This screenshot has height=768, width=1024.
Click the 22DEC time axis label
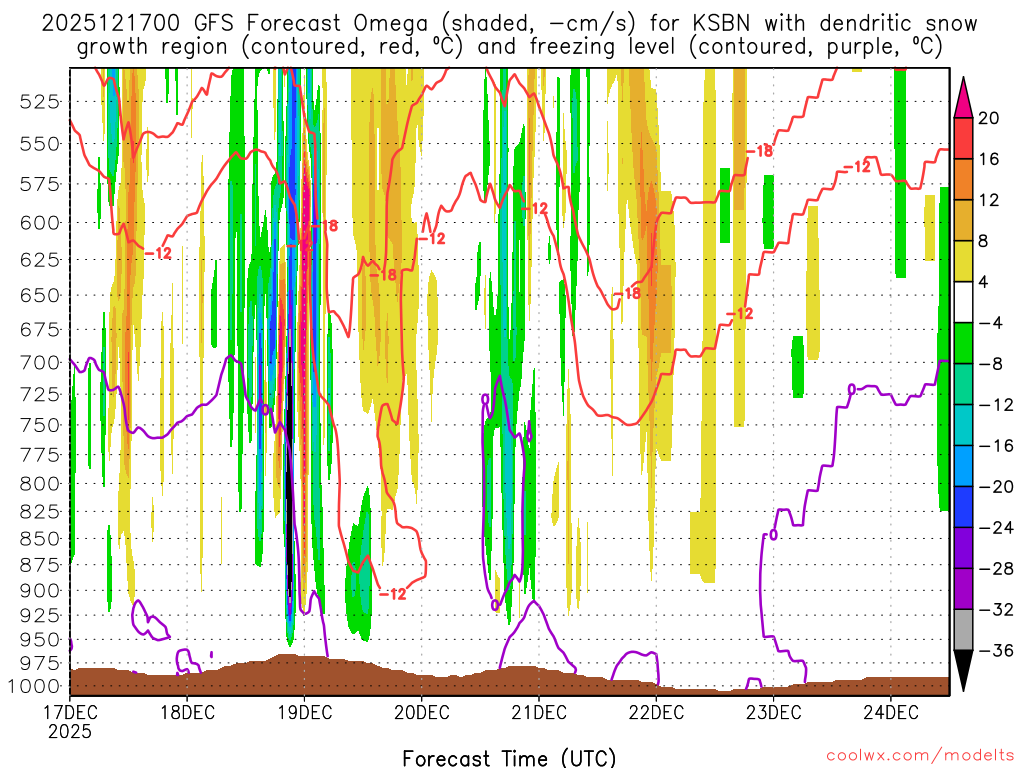[x=656, y=712]
